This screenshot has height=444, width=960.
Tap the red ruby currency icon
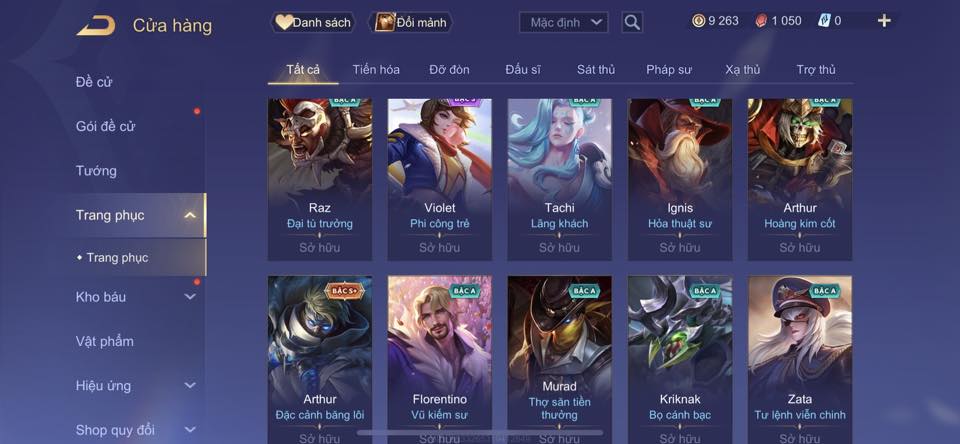coord(760,21)
